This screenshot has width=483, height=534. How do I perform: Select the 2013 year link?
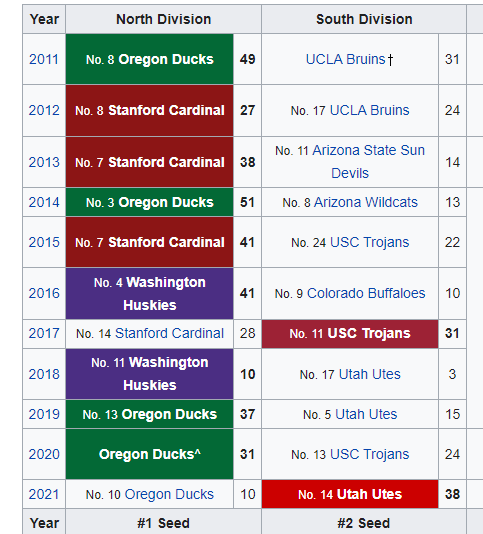click(44, 162)
